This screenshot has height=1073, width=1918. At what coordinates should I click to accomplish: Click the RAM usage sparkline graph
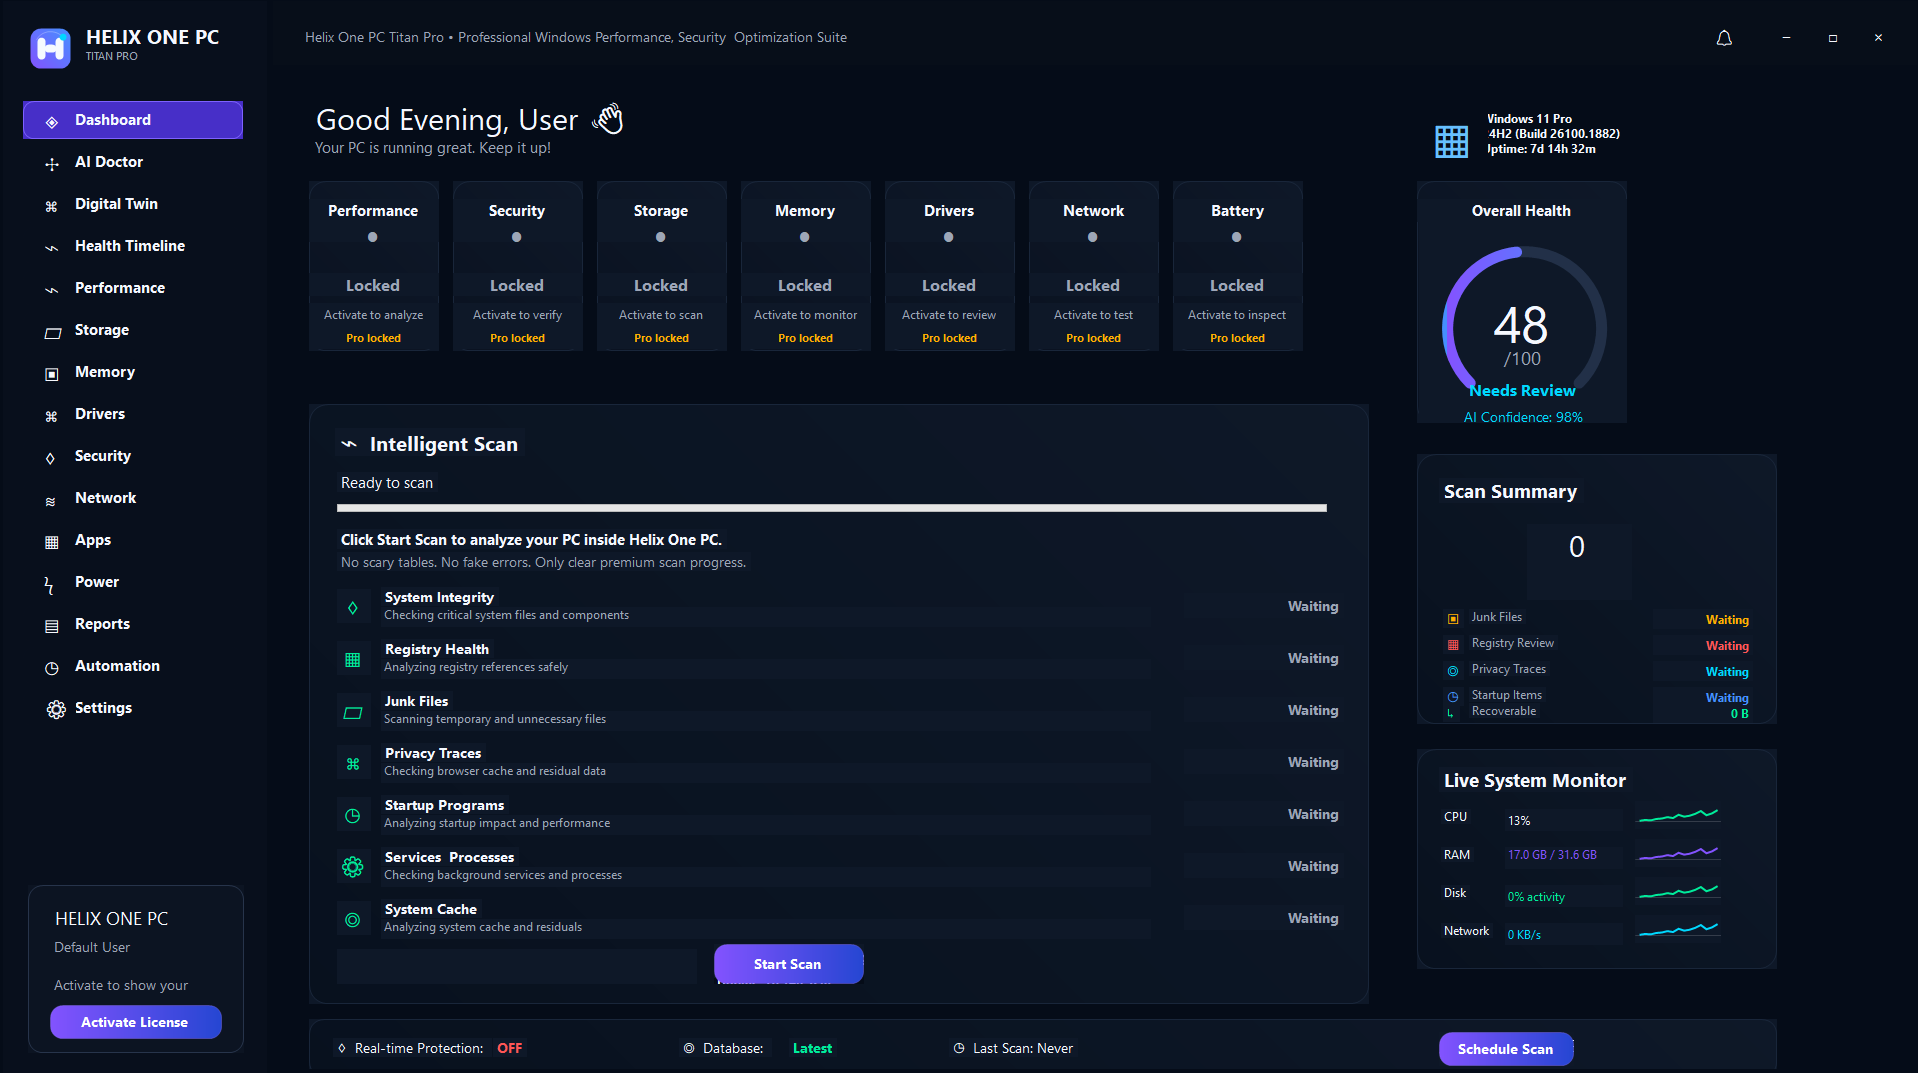click(x=1678, y=854)
